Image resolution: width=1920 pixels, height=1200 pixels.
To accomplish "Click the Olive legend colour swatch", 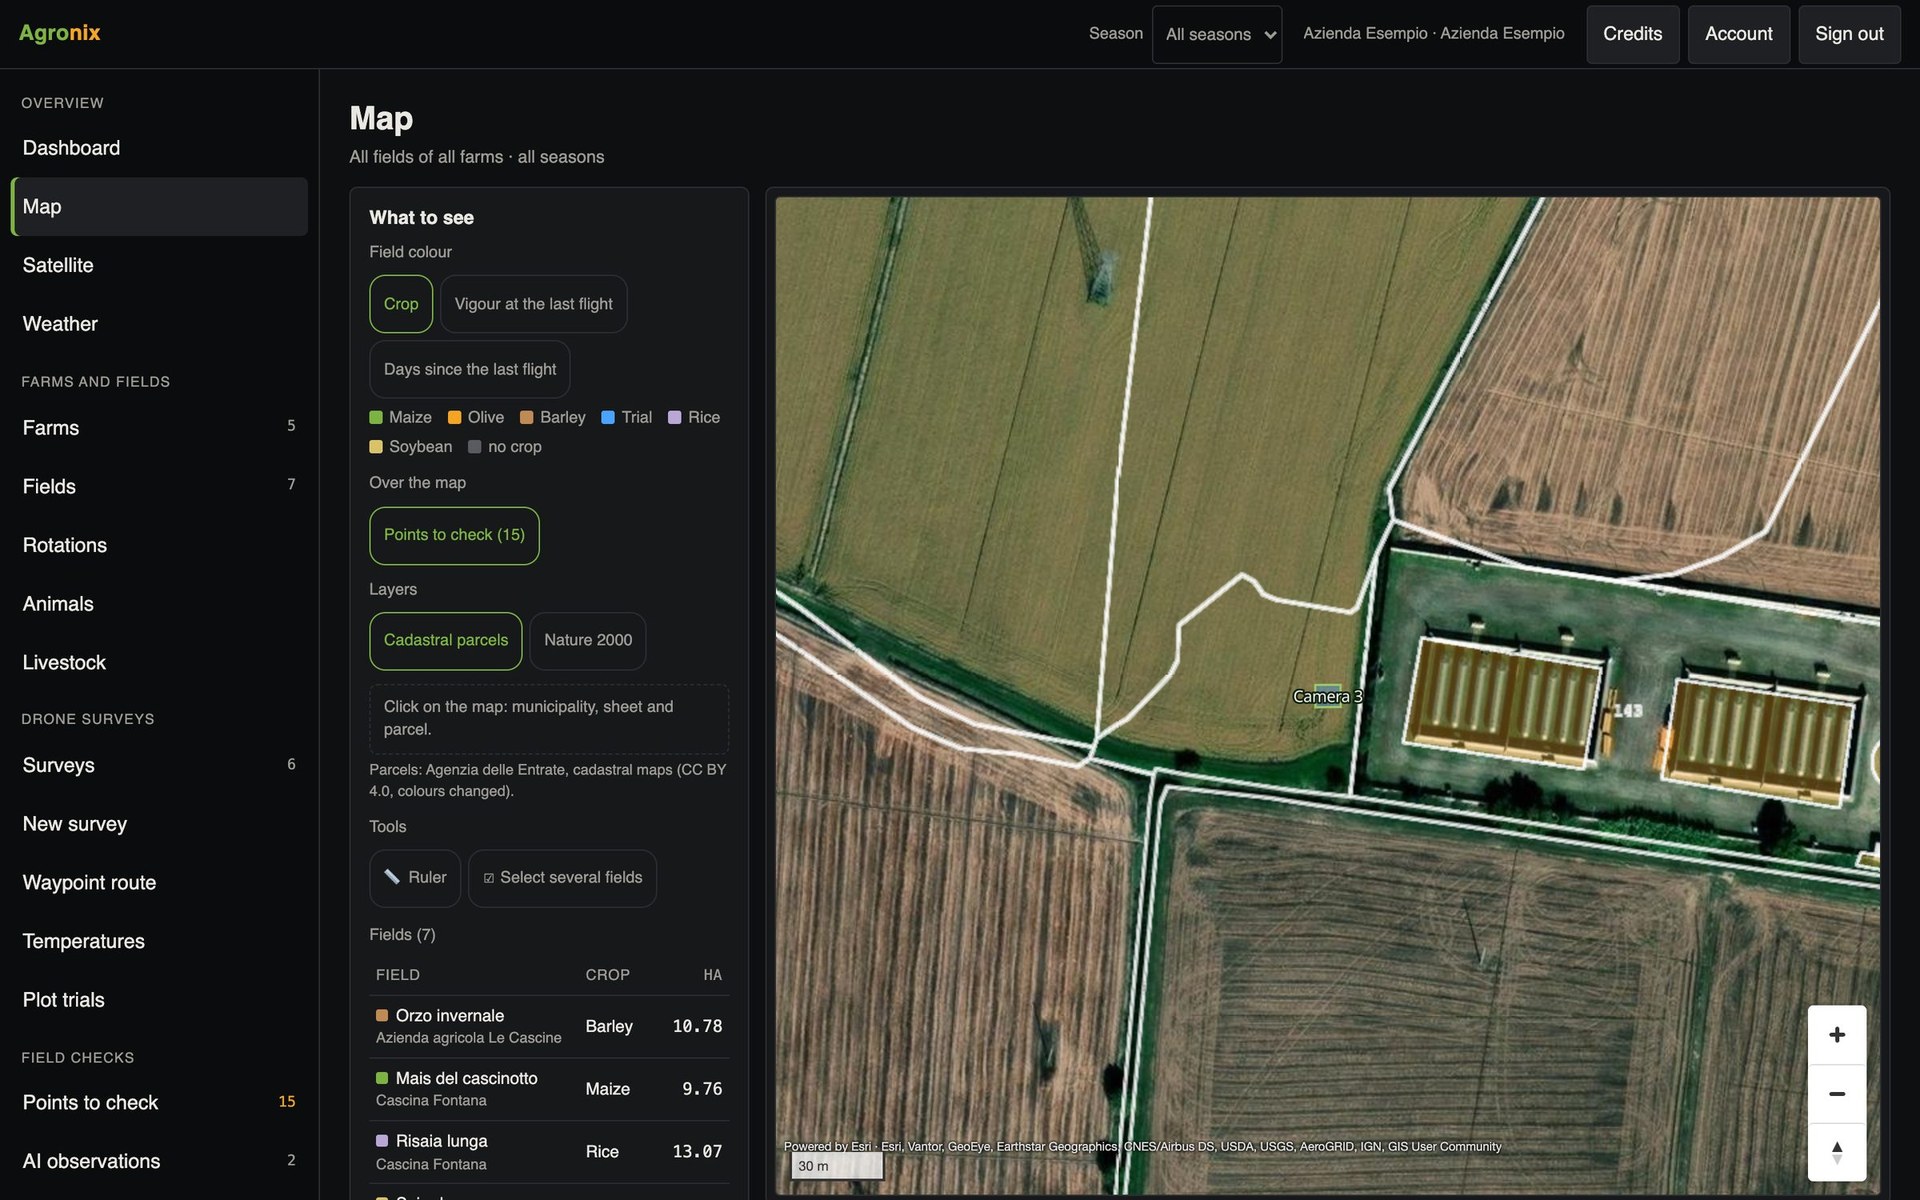I will tap(455, 418).
